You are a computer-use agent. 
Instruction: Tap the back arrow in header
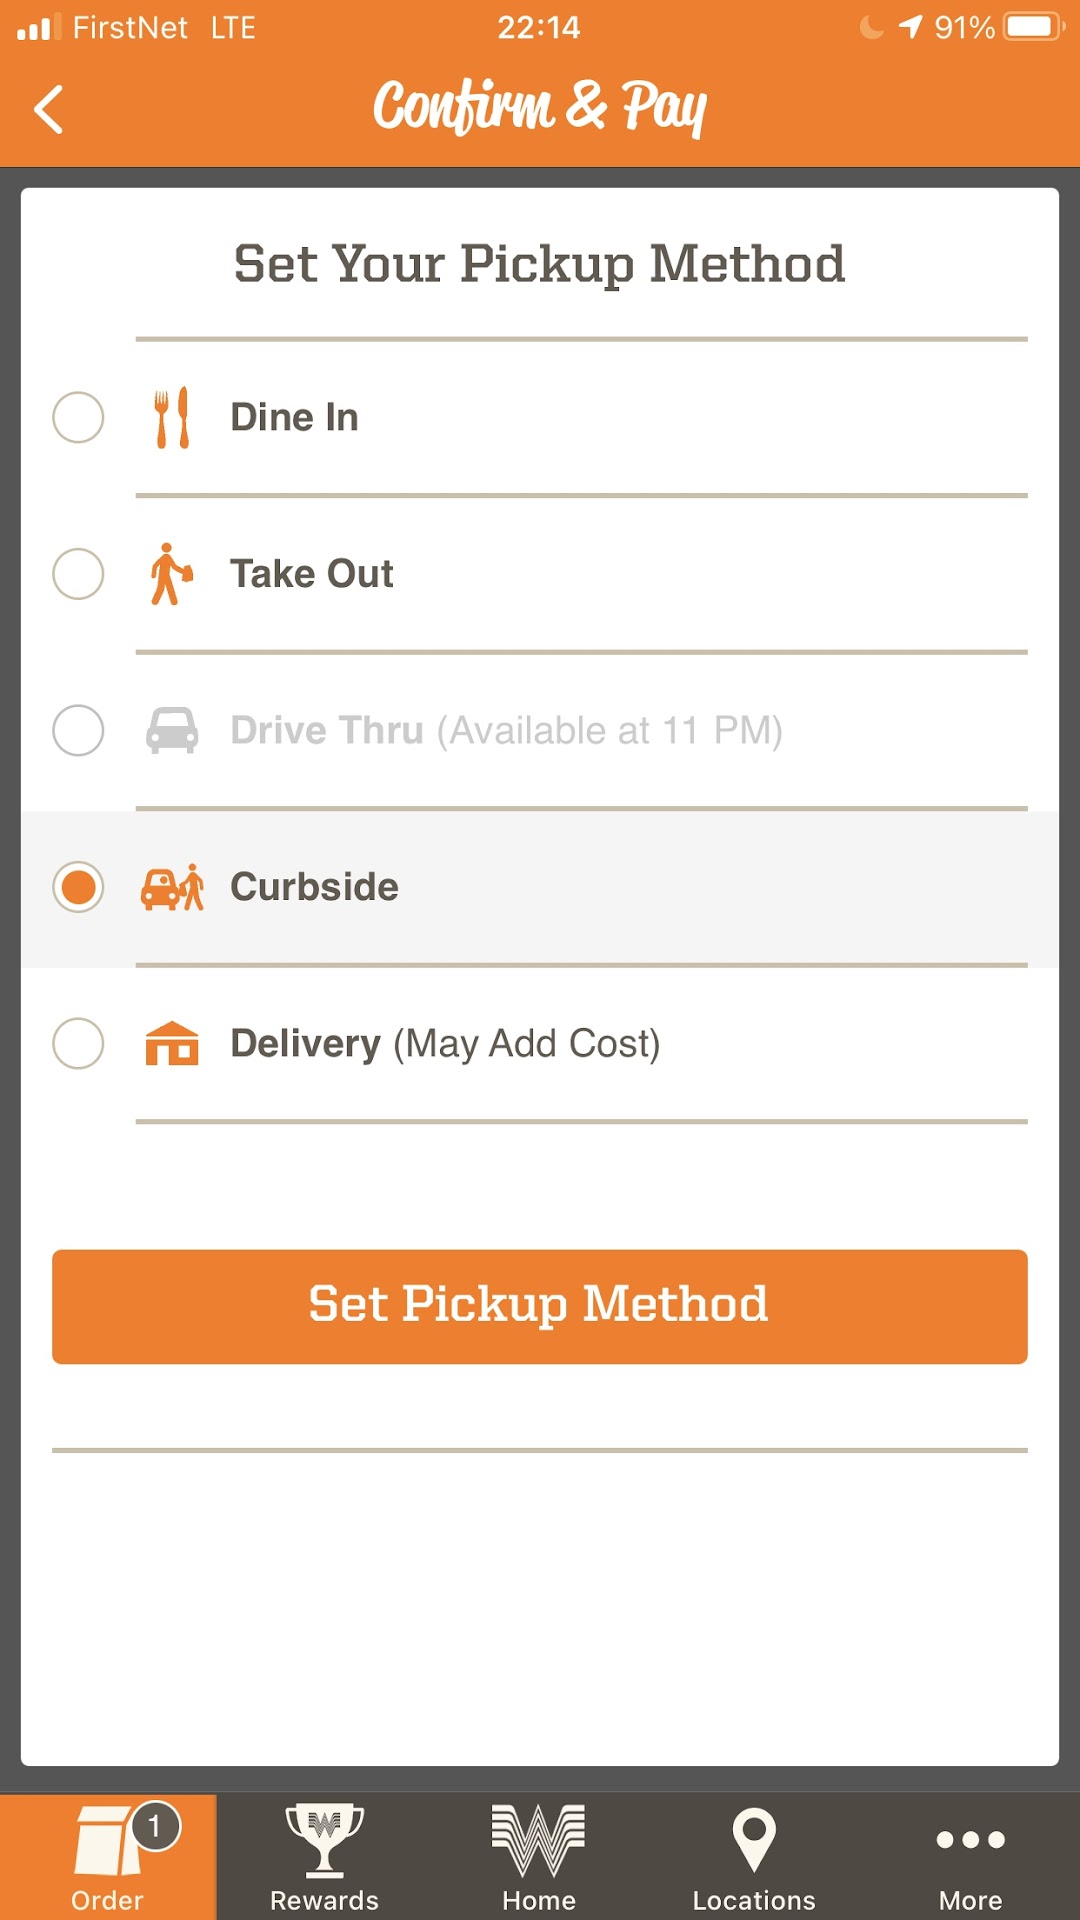(49, 110)
